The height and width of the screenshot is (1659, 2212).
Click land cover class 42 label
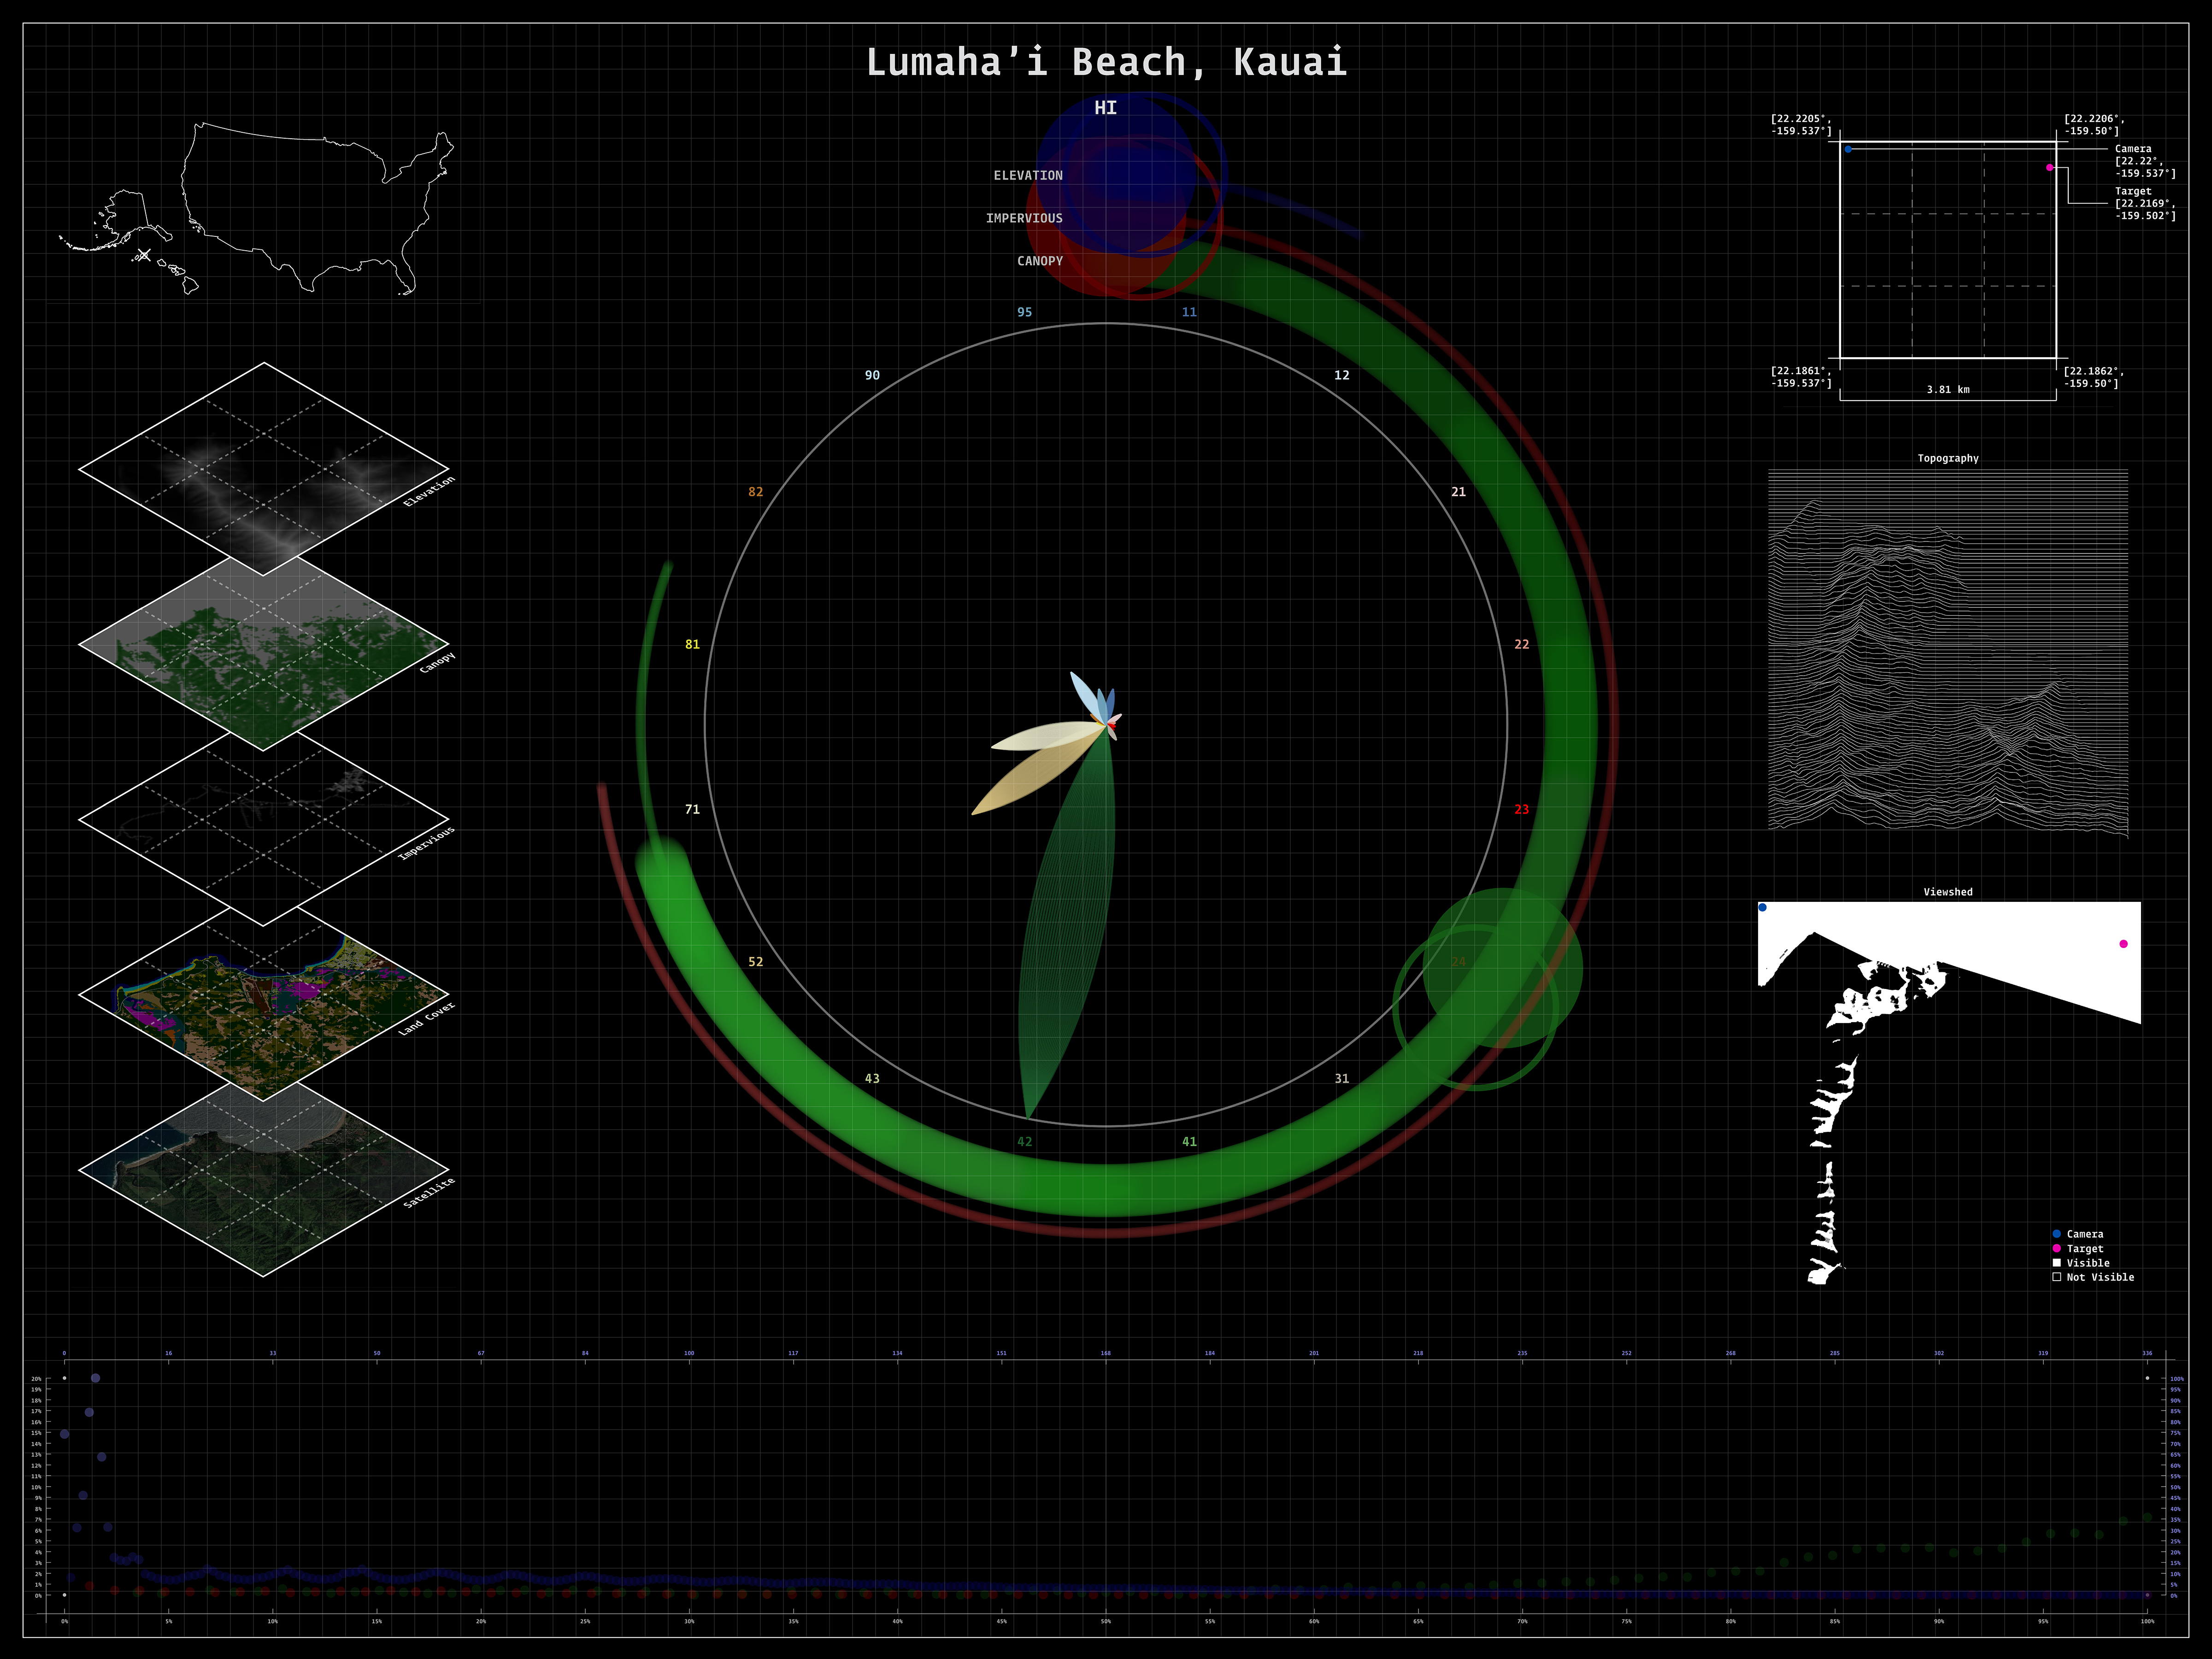coord(1024,1141)
